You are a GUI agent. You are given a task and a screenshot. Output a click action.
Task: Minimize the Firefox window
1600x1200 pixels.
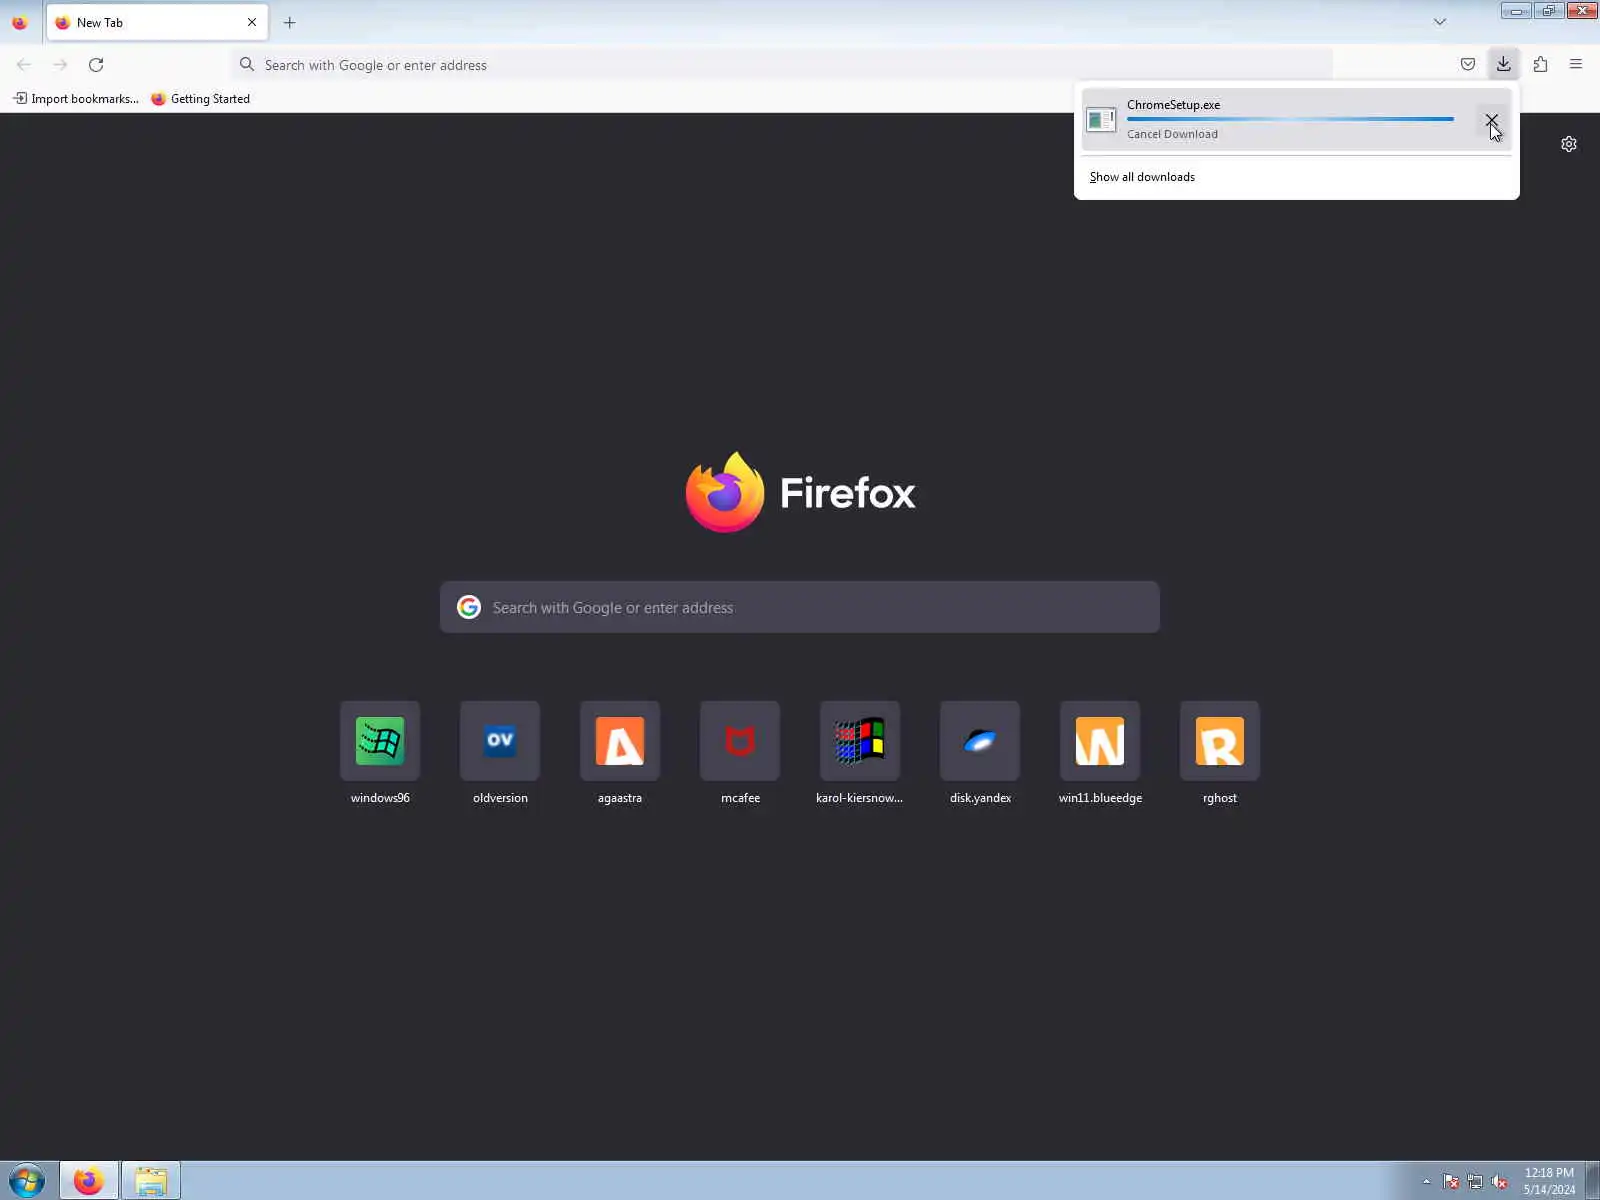(x=1516, y=11)
